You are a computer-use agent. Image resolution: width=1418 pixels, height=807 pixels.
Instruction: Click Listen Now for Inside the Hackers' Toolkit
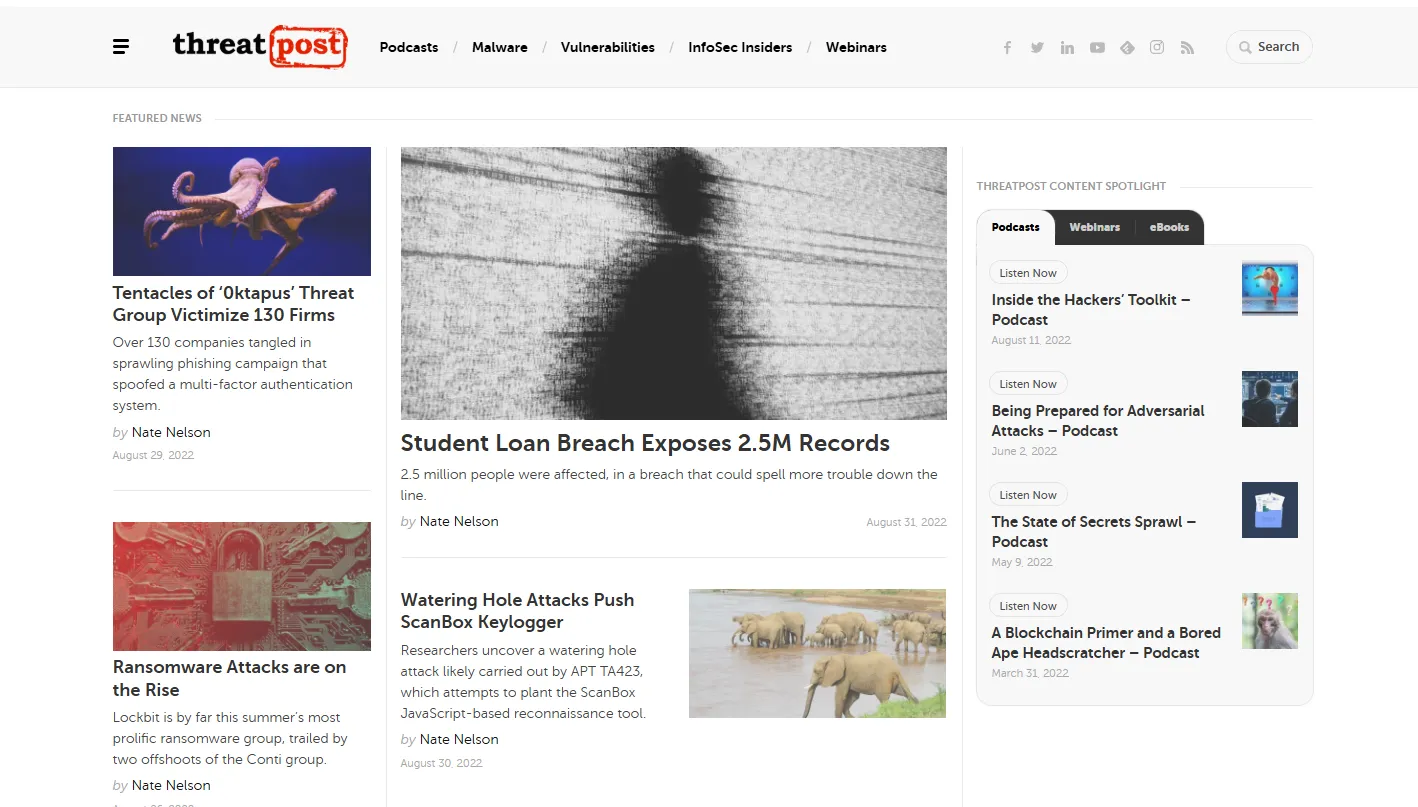(x=1028, y=273)
